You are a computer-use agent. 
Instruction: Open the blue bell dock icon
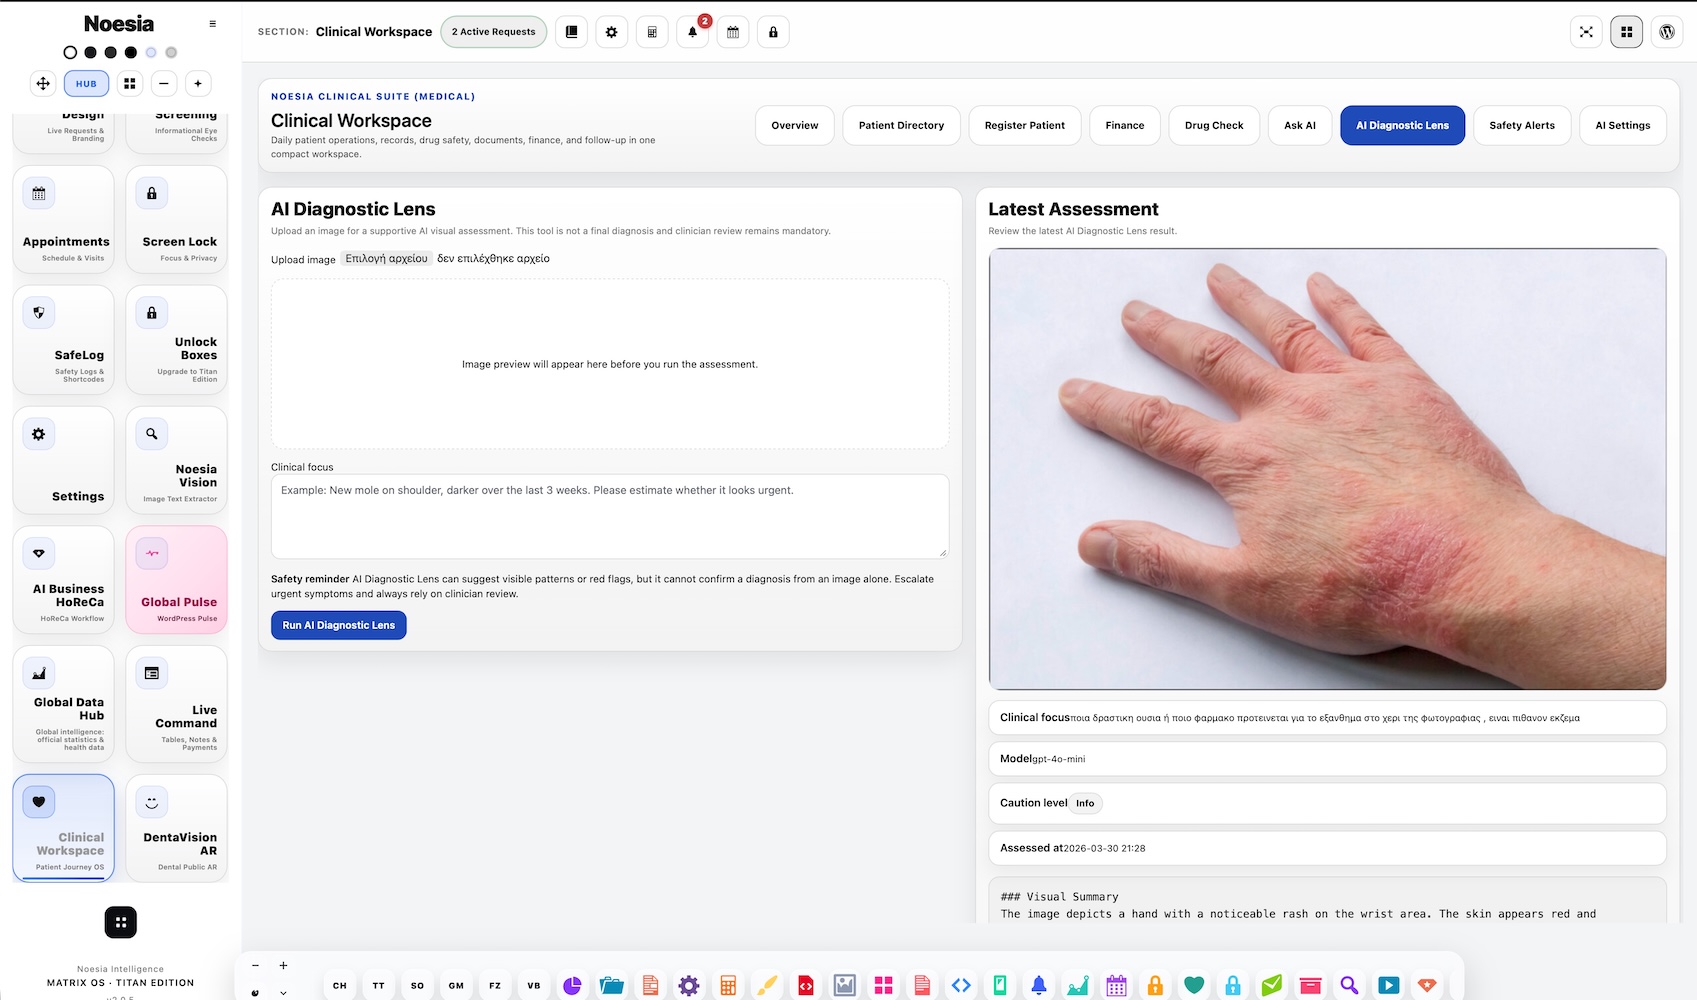click(1039, 986)
